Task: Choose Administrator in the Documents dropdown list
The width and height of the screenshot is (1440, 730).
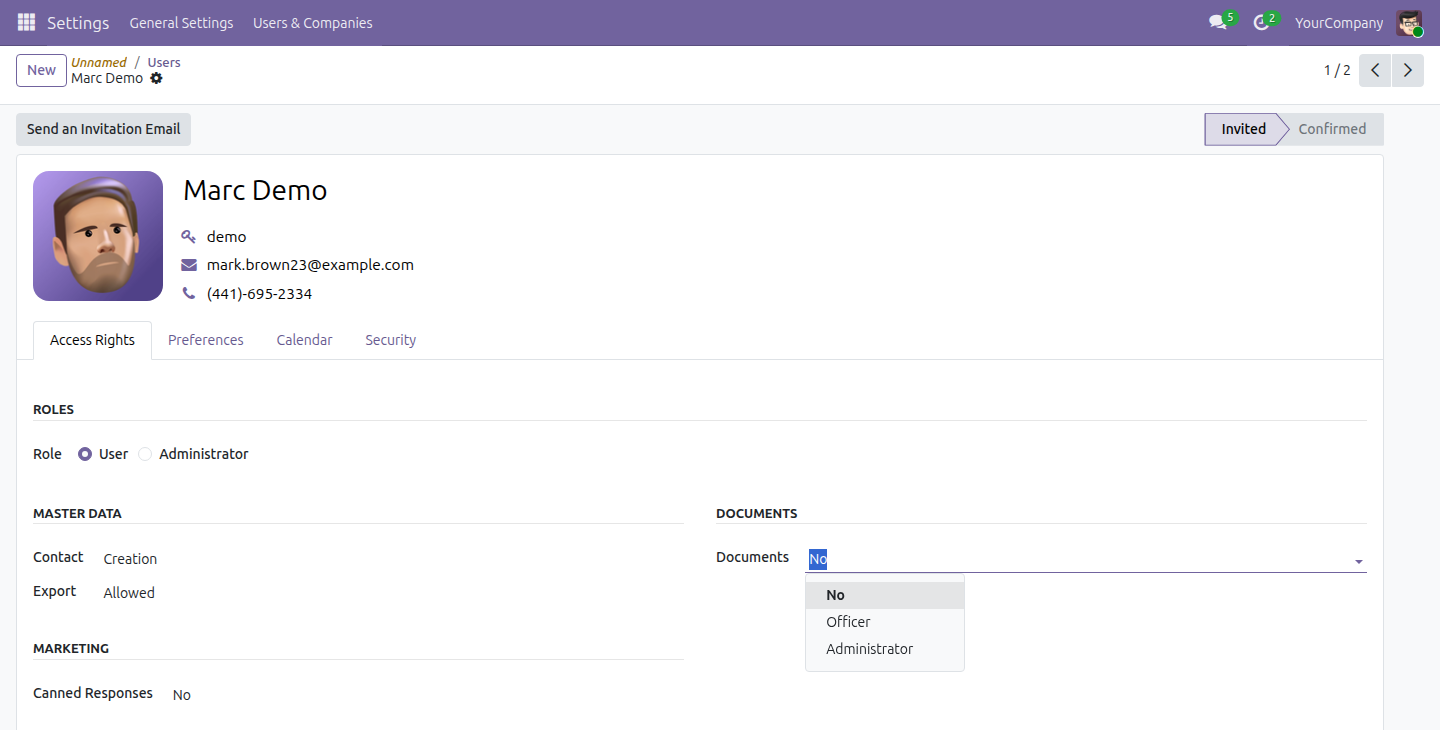Action: (885, 649)
